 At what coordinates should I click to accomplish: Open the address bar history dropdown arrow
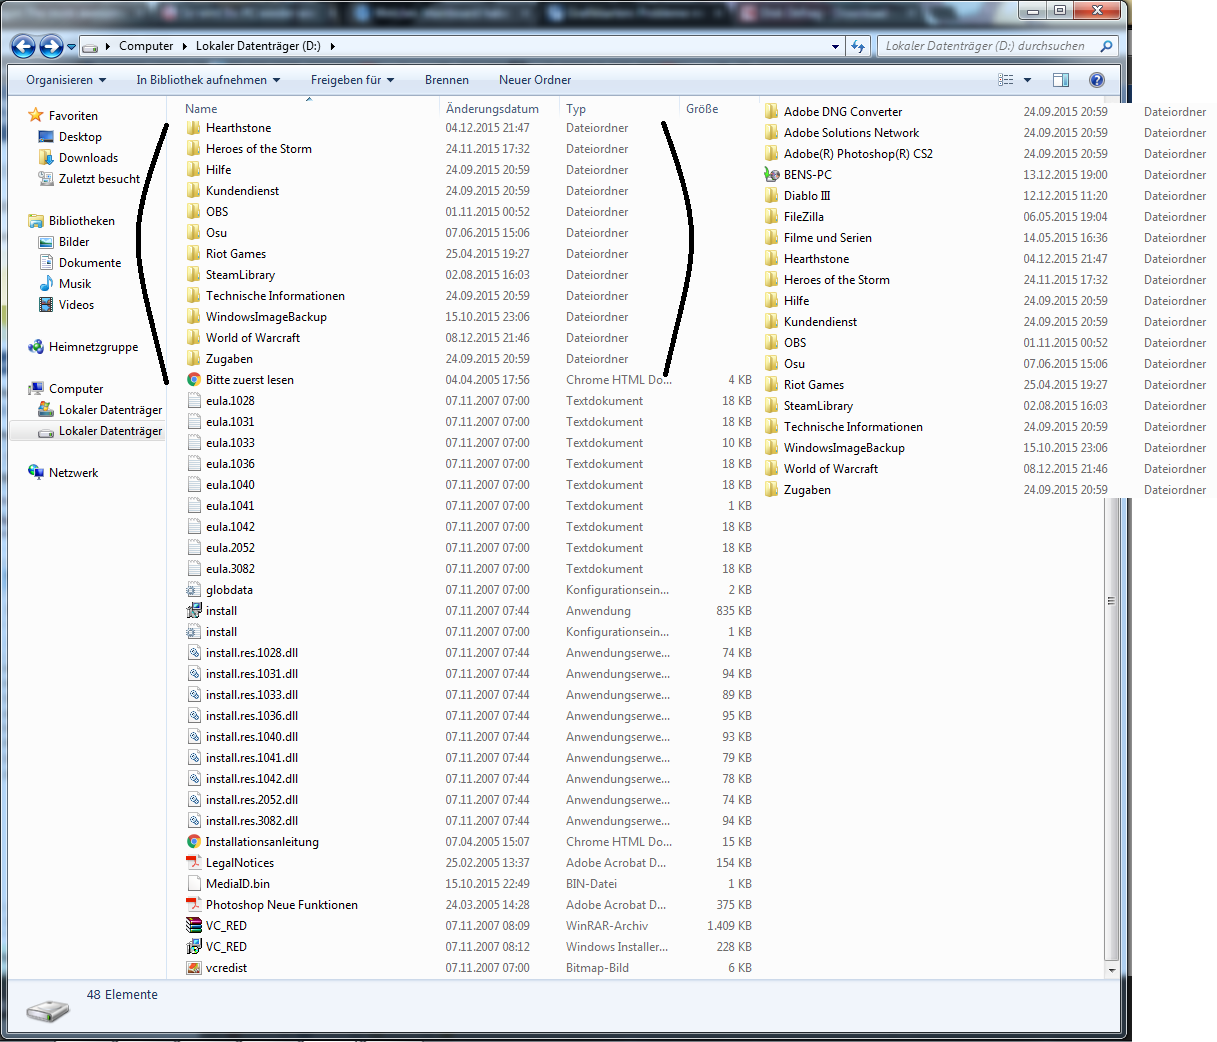pos(836,46)
